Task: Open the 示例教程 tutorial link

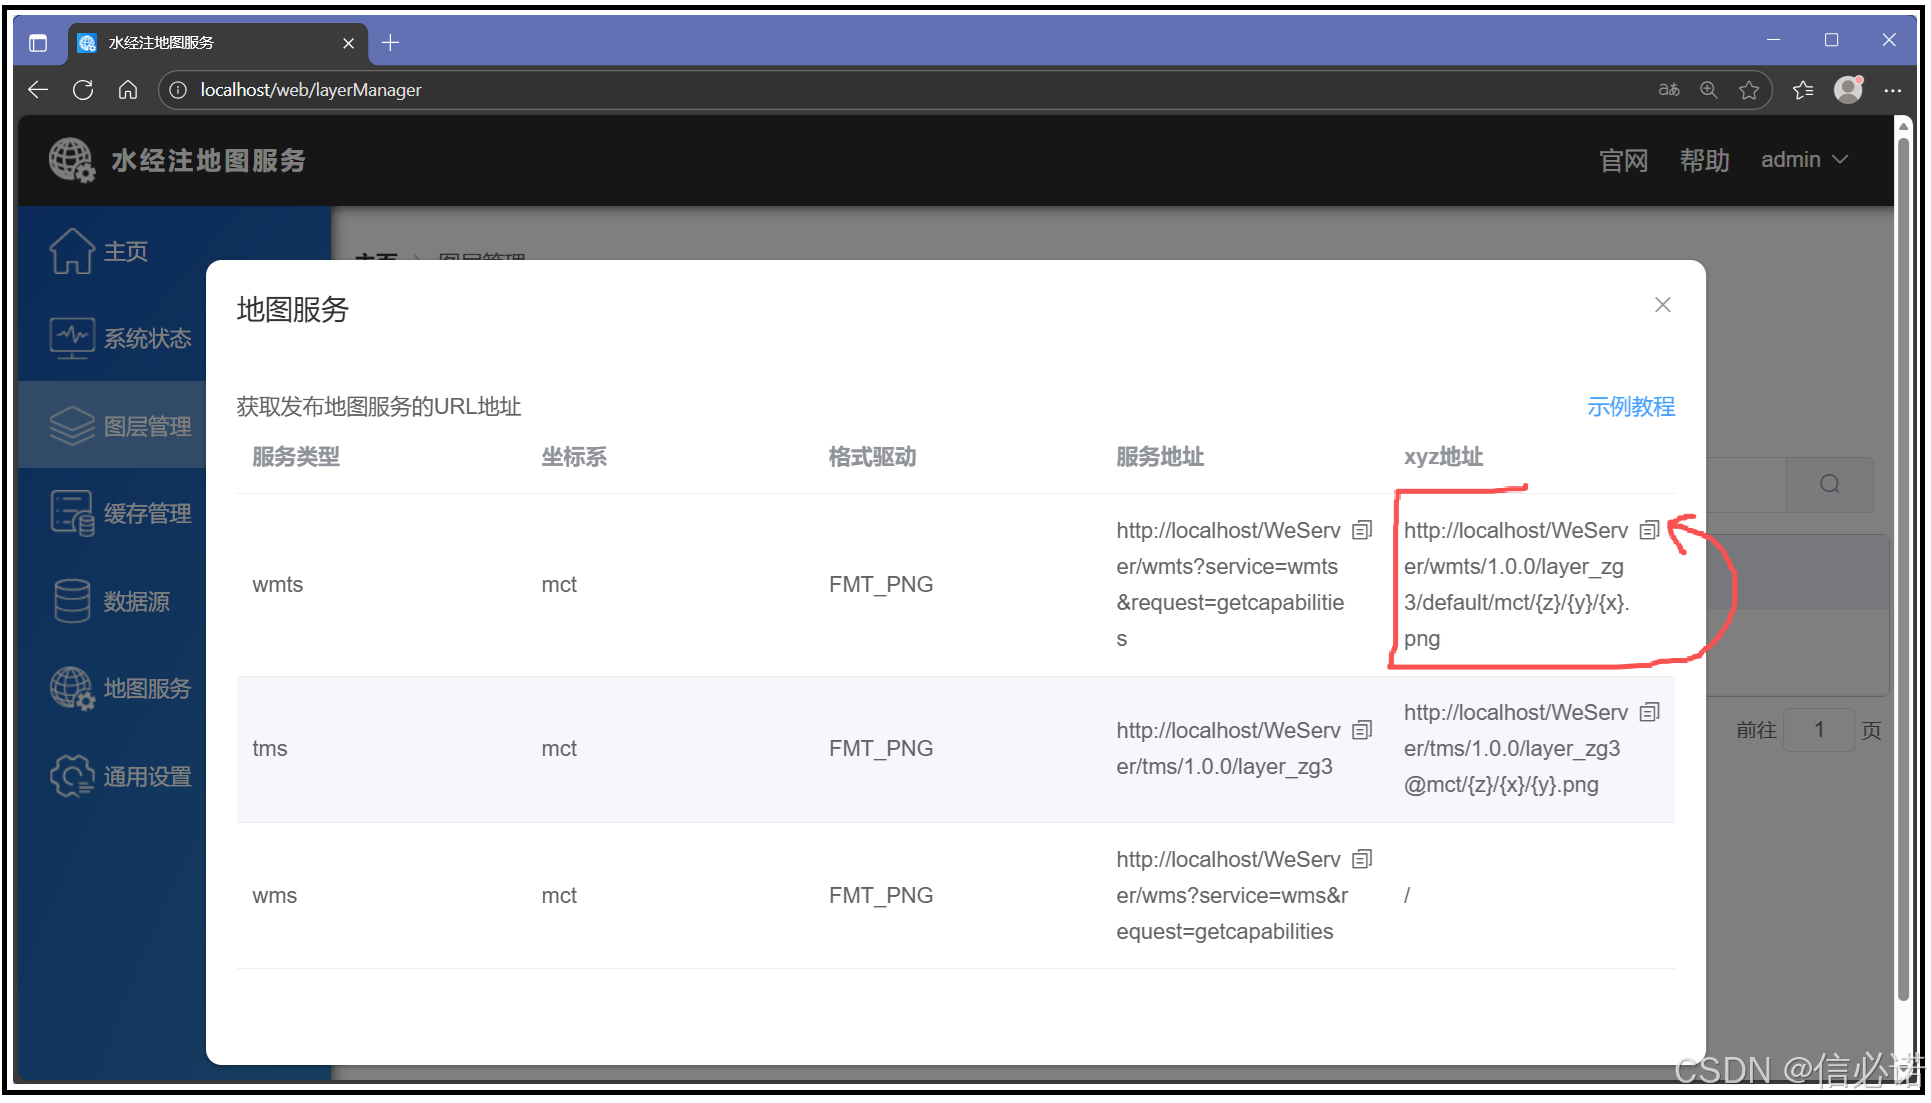Action: (1630, 406)
